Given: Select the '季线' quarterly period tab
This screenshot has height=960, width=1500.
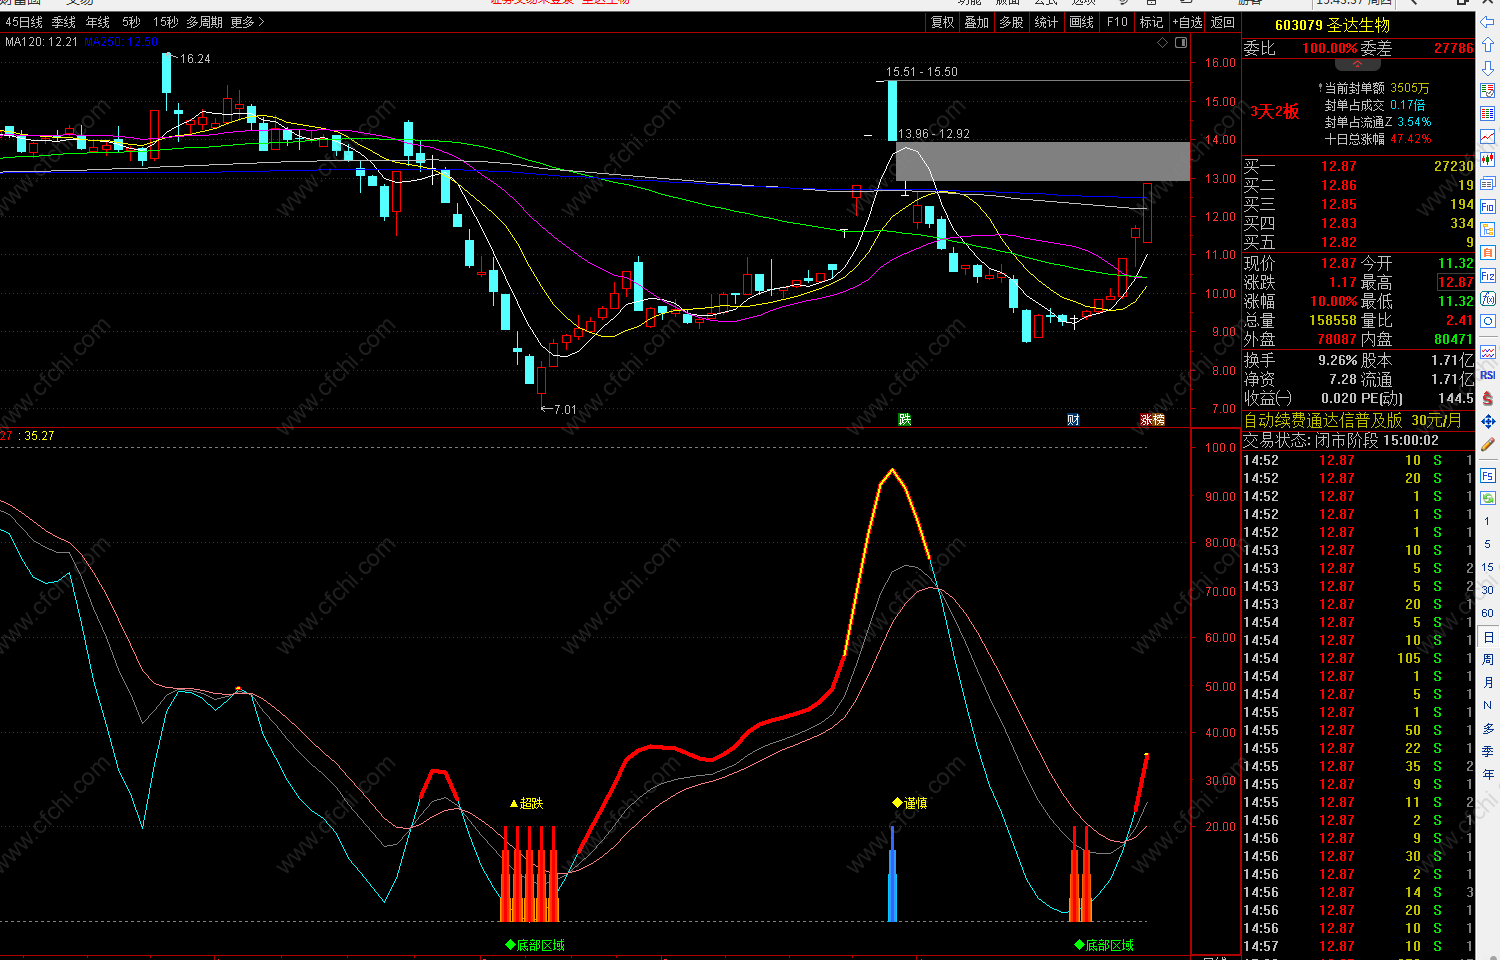Looking at the screenshot, I should click(x=63, y=22).
